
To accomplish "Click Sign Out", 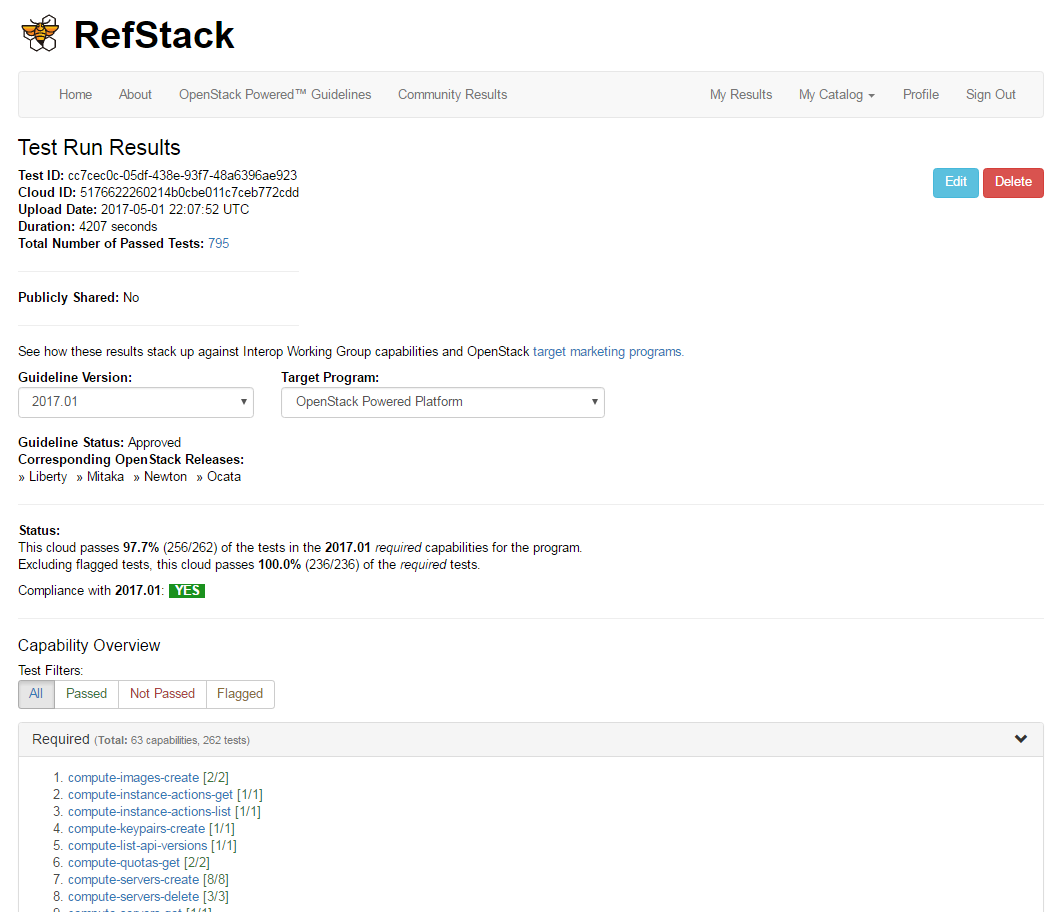I will point(990,95).
